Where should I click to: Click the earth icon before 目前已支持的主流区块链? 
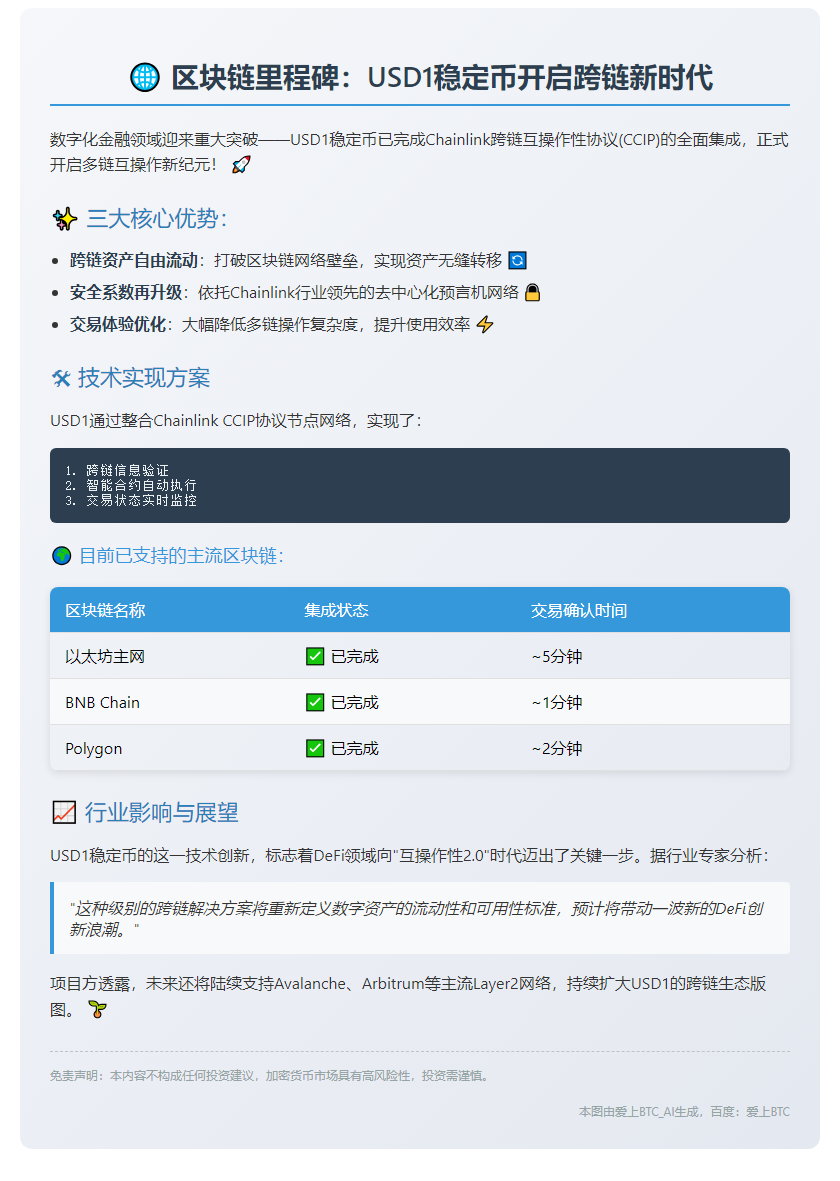pos(62,556)
